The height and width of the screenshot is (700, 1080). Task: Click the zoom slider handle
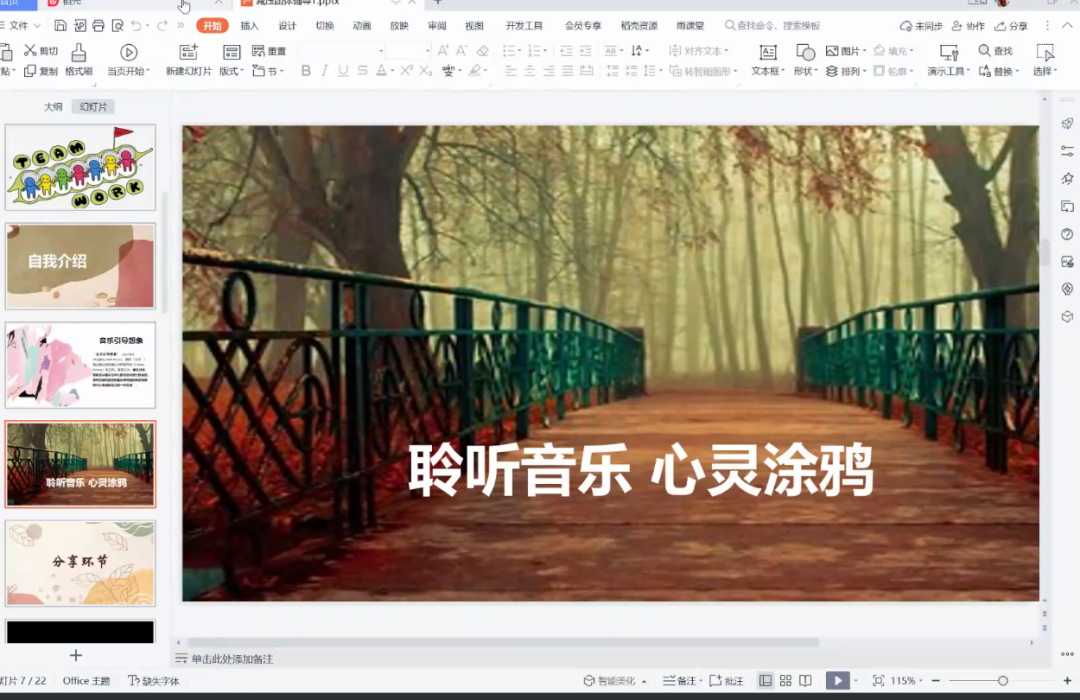coord(1003,681)
